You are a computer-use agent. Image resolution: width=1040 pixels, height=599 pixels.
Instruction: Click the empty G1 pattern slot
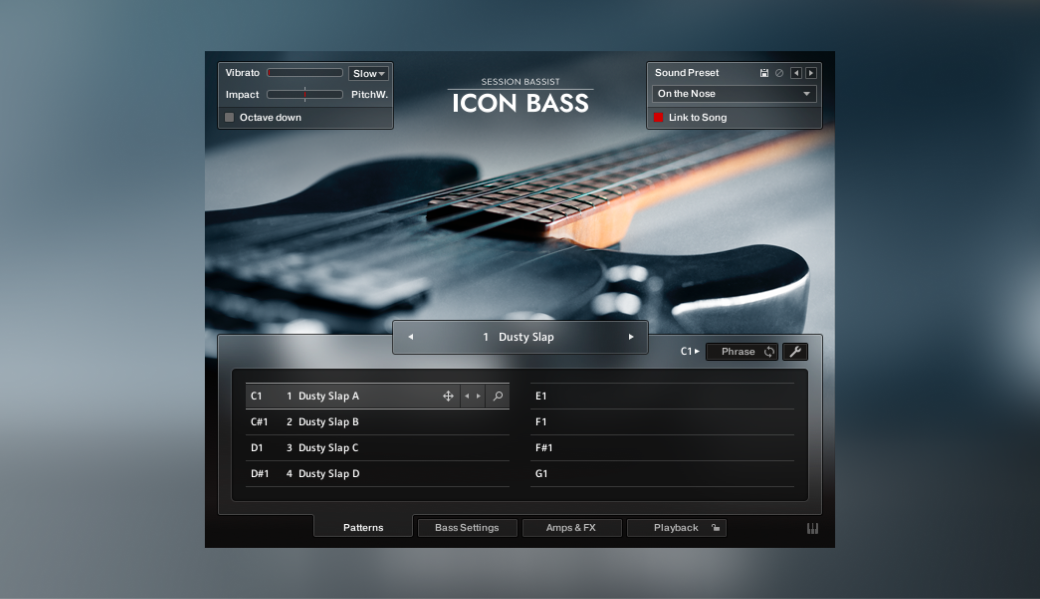(663, 474)
